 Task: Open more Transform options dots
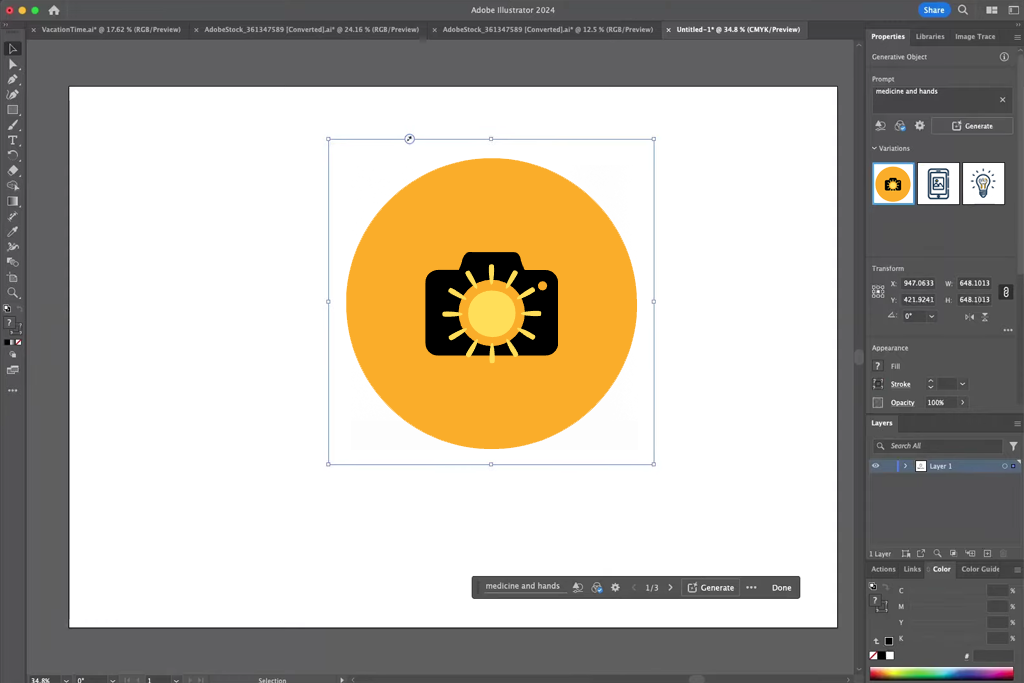(x=1008, y=330)
